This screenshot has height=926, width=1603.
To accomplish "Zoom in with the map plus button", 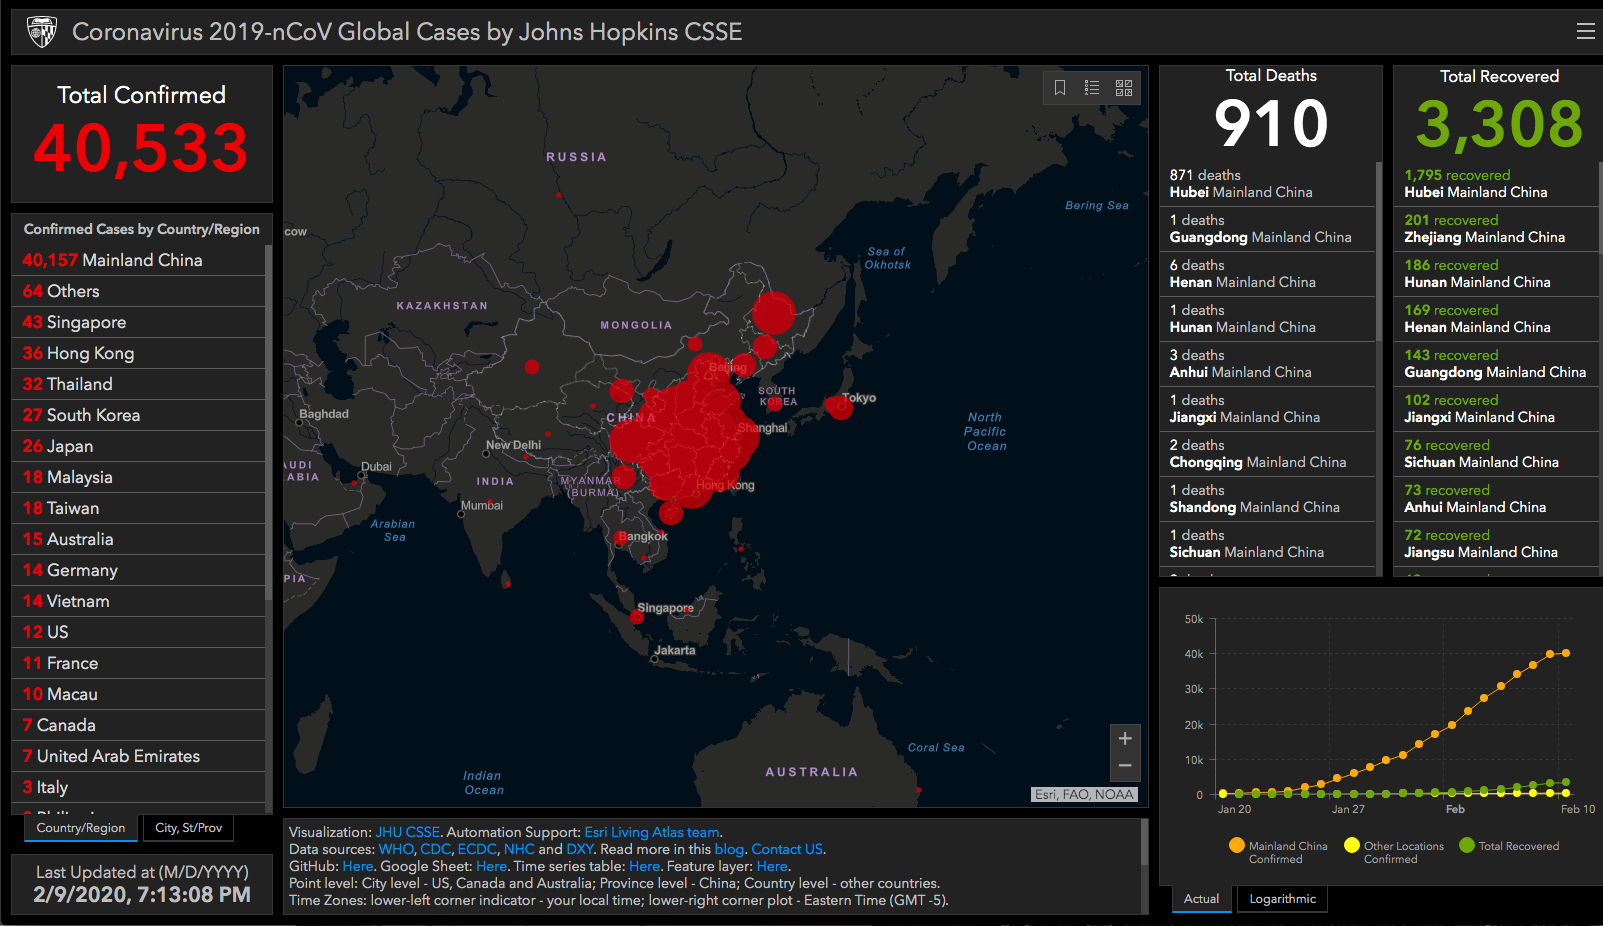I will tap(1125, 739).
